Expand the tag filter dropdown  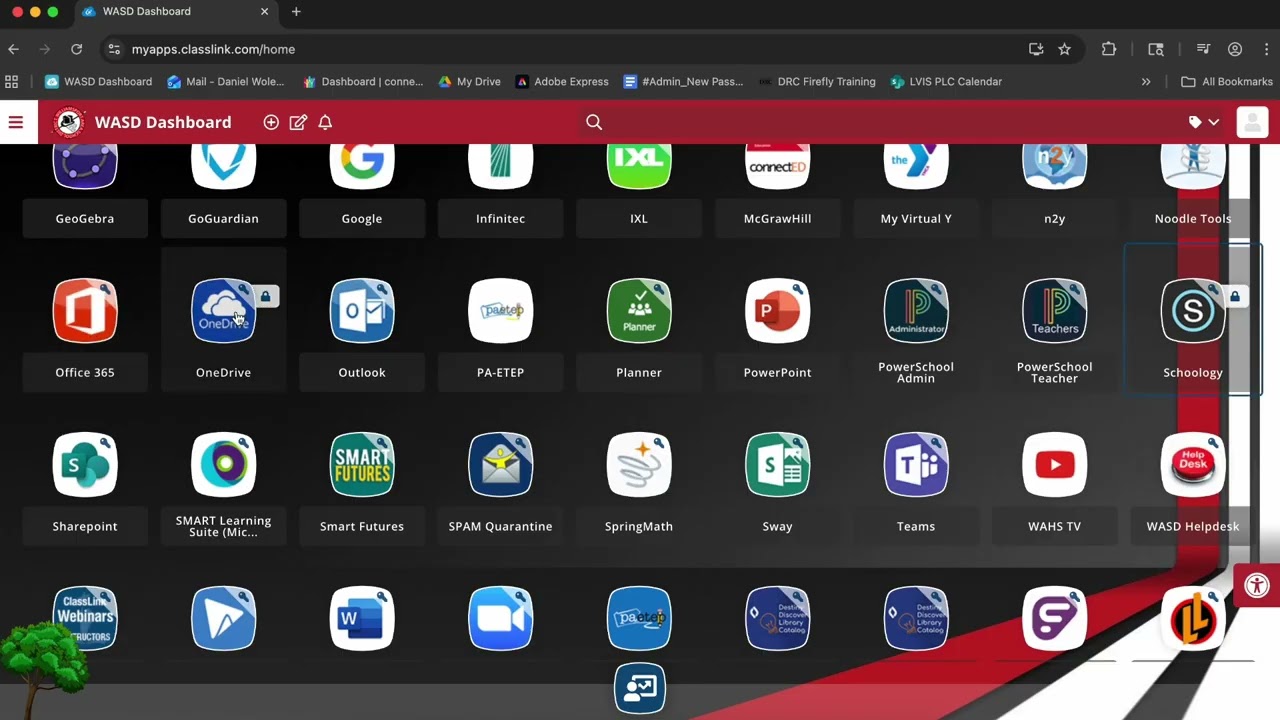1204,122
